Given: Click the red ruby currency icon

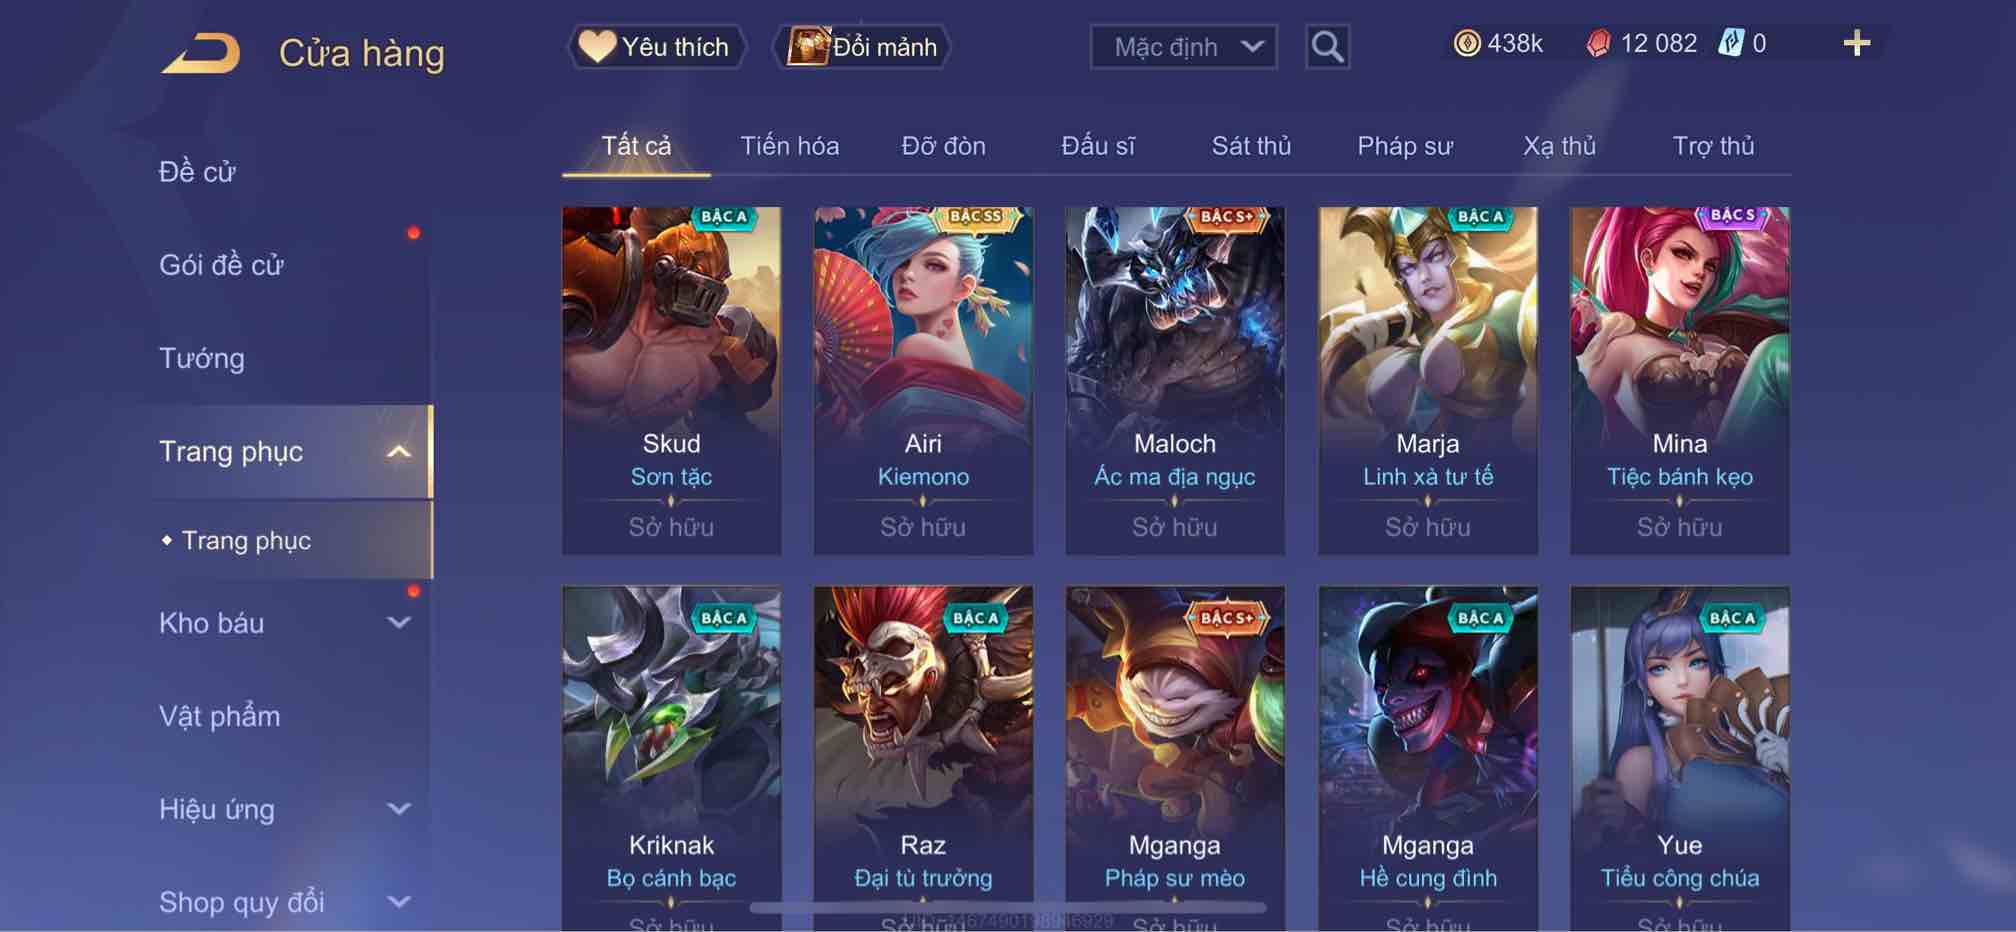Looking at the screenshot, I should [1598, 43].
